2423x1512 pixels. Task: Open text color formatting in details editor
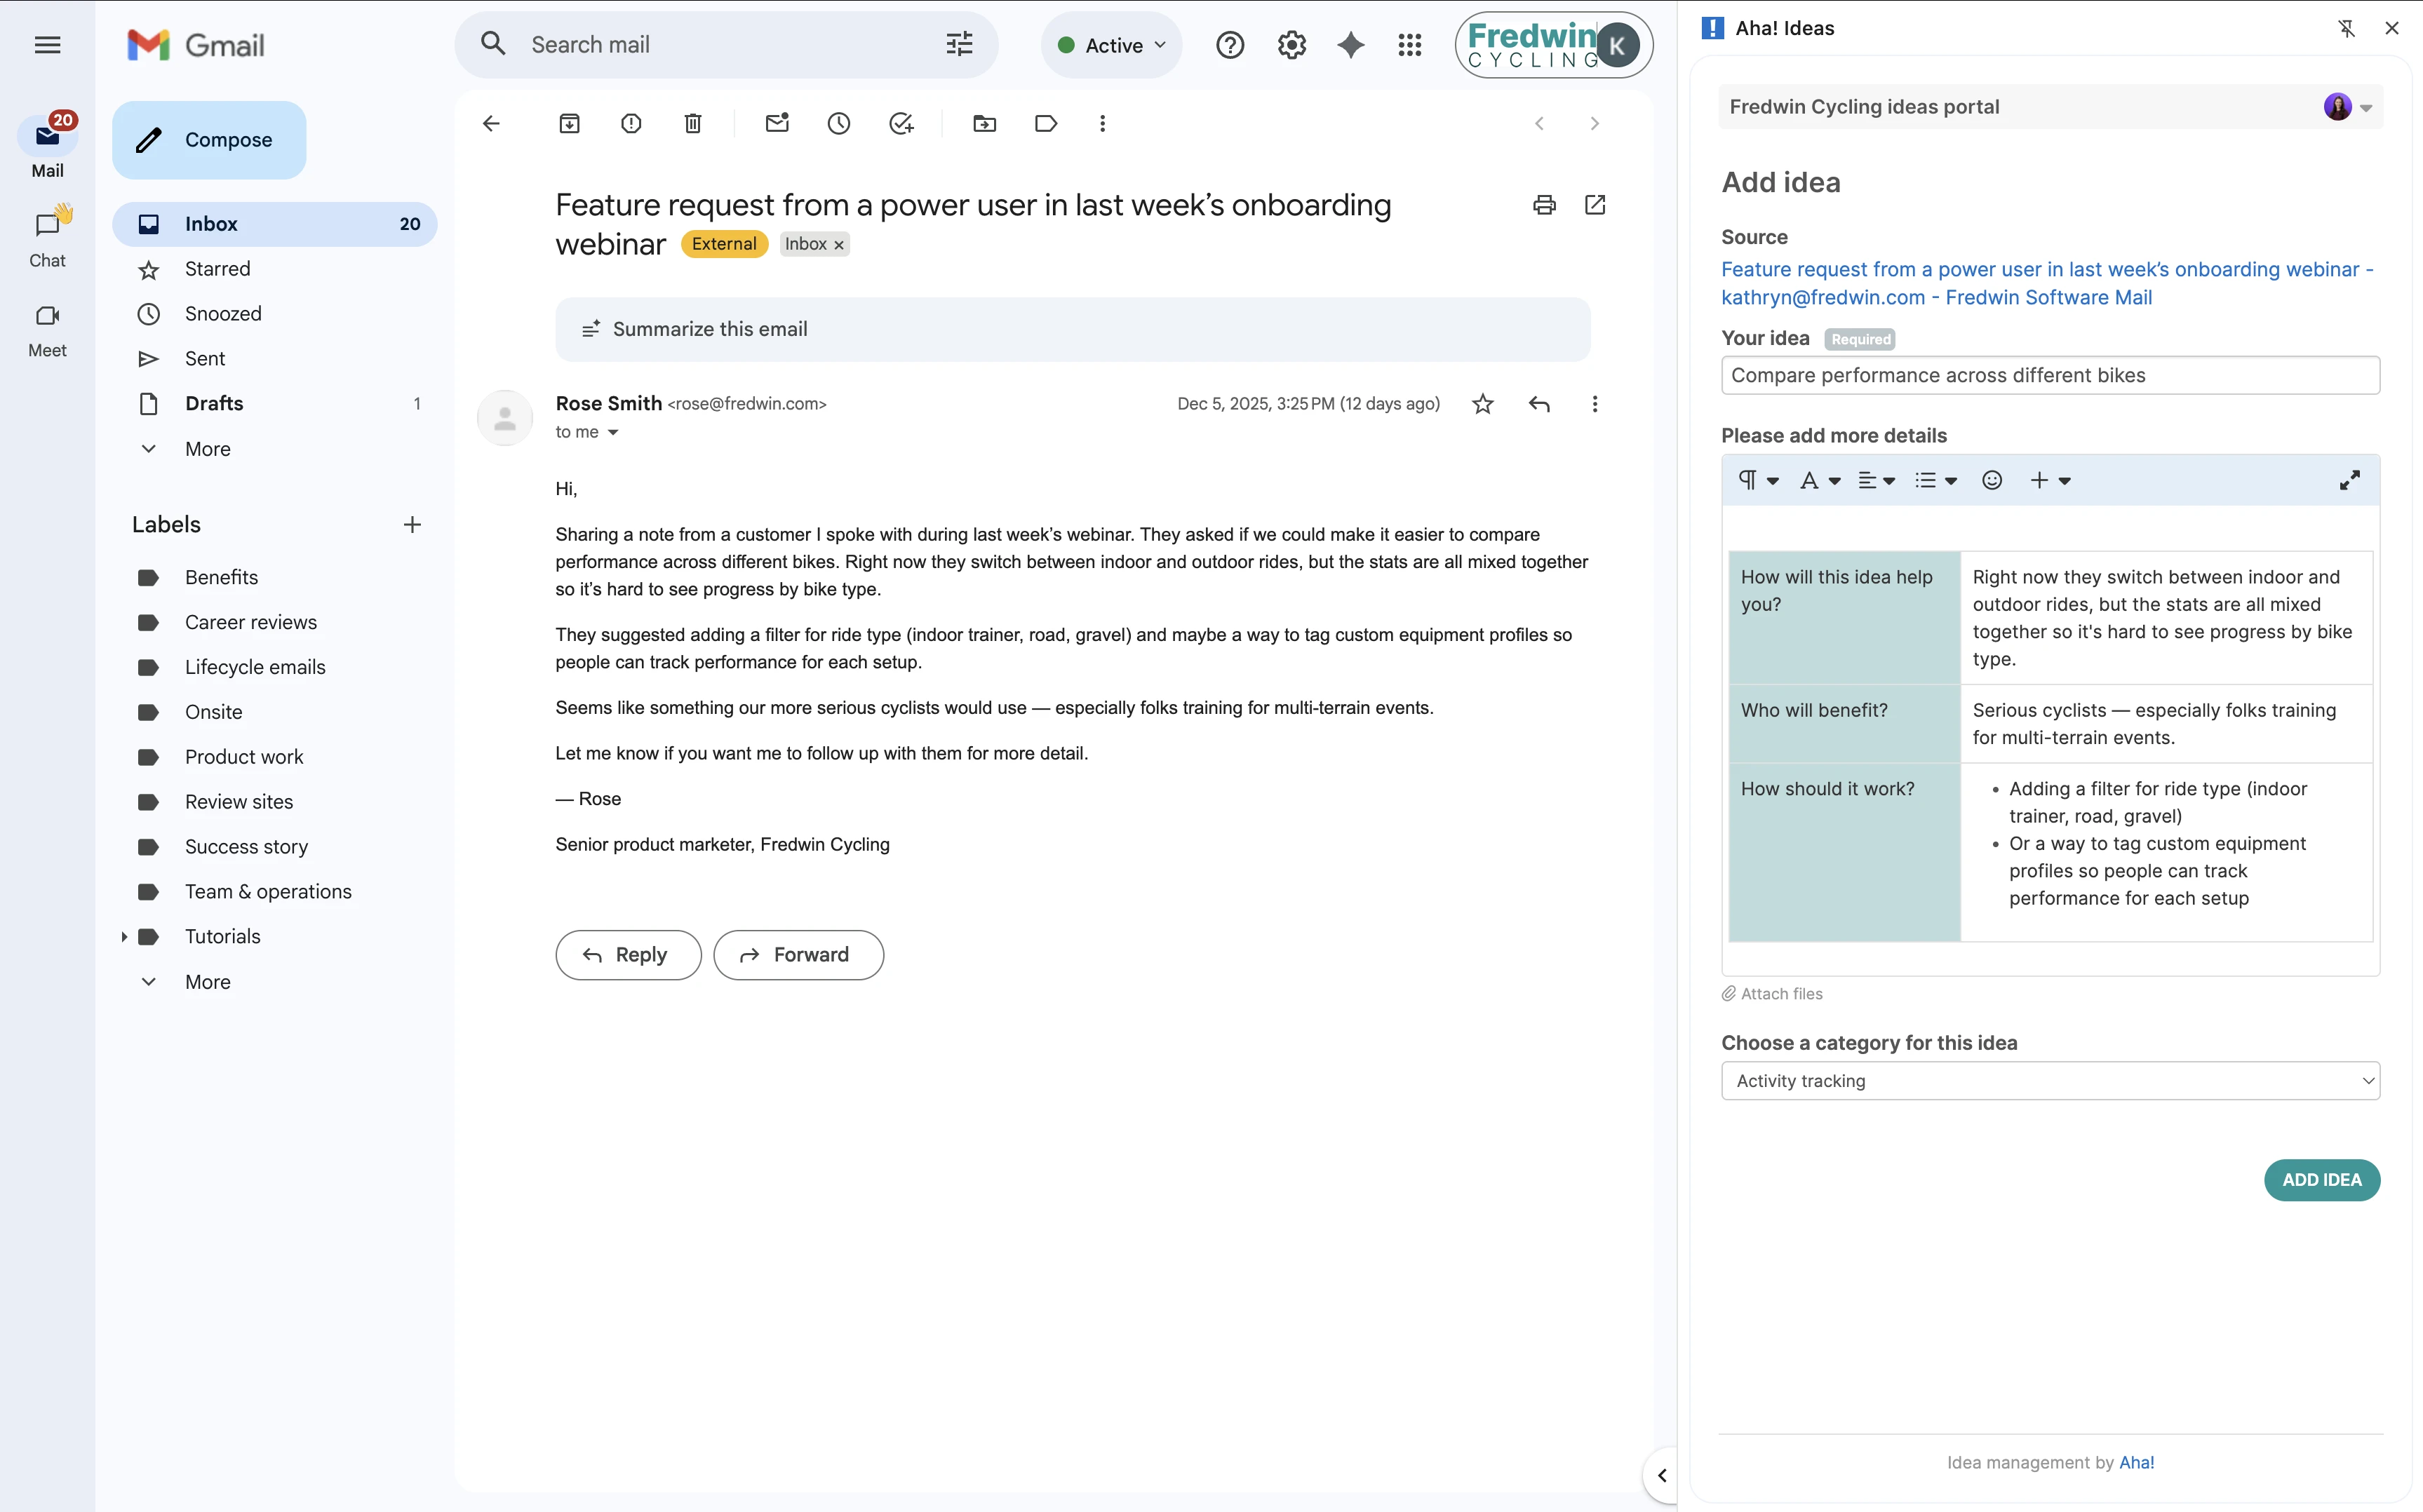pyautogui.click(x=1819, y=481)
